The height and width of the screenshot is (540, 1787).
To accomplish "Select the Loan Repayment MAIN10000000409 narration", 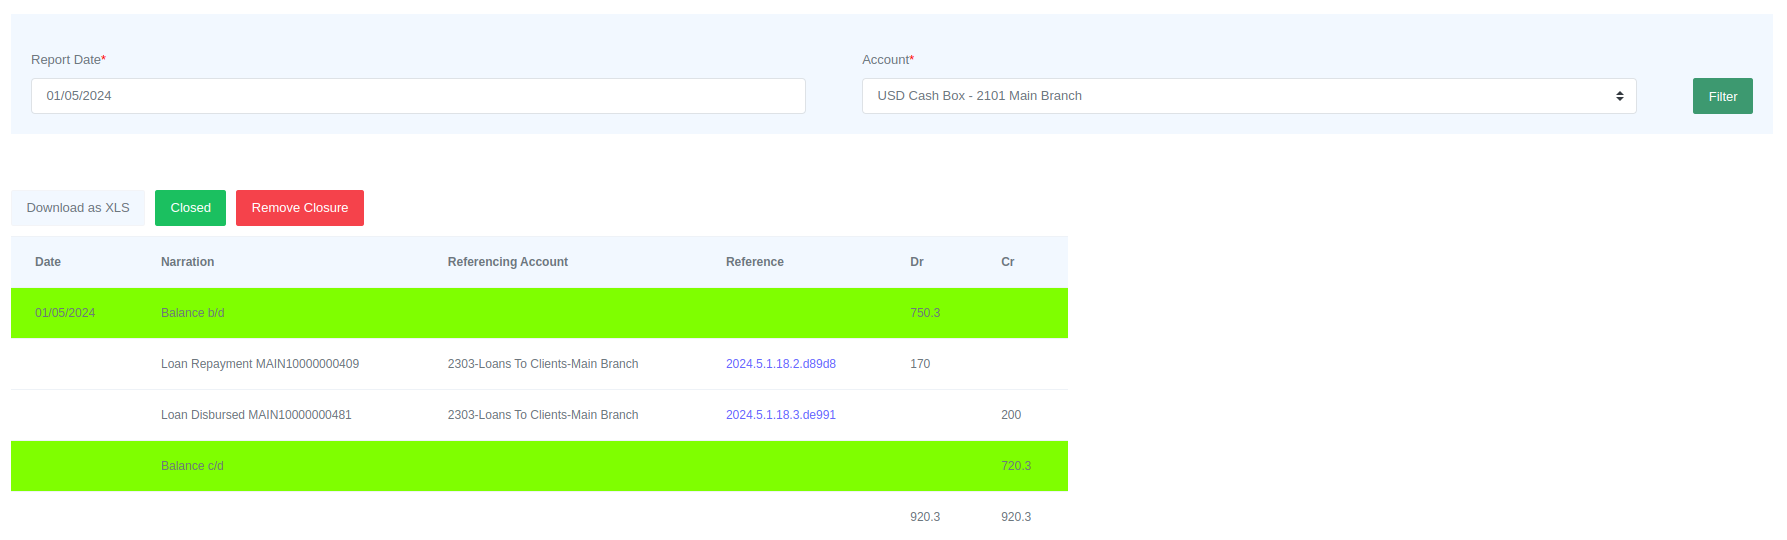I will click(260, 364).
